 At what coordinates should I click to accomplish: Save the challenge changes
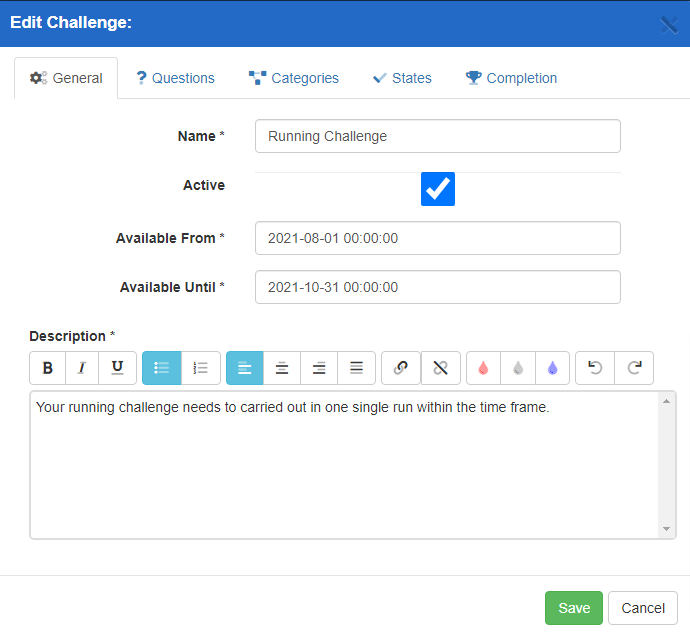tap(574, 608)
